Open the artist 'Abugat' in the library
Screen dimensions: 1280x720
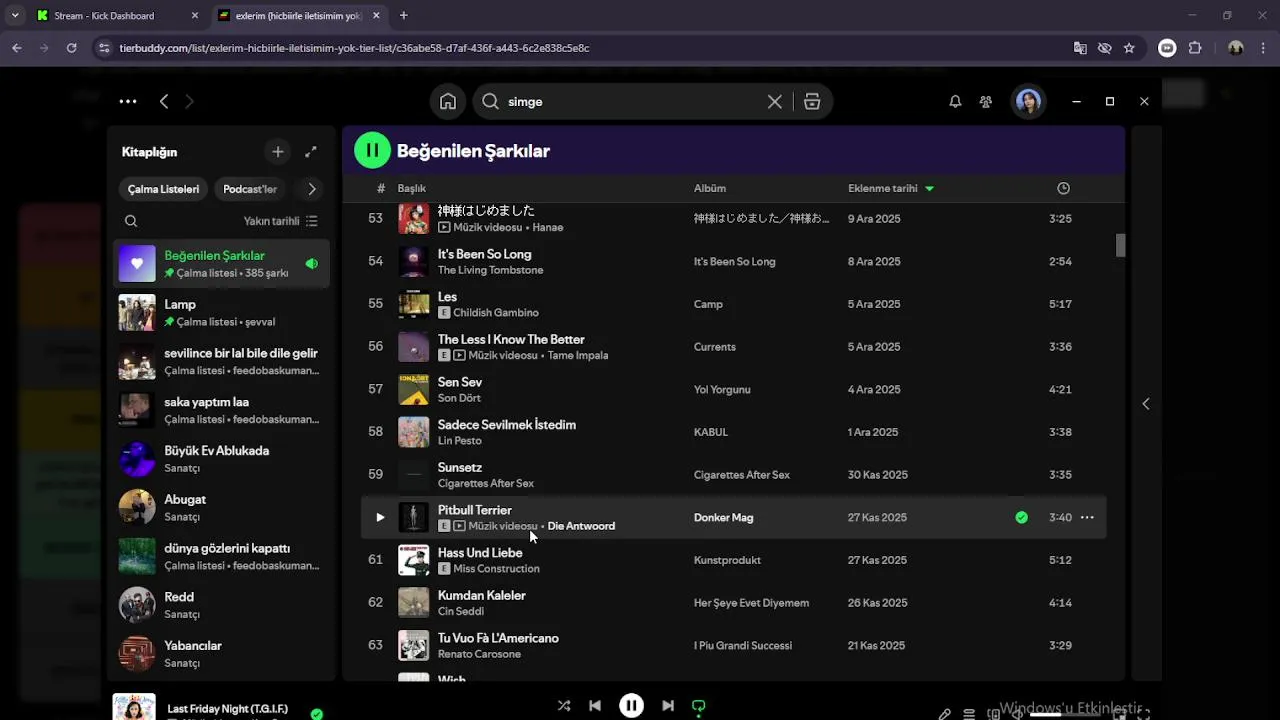point(221,507)
